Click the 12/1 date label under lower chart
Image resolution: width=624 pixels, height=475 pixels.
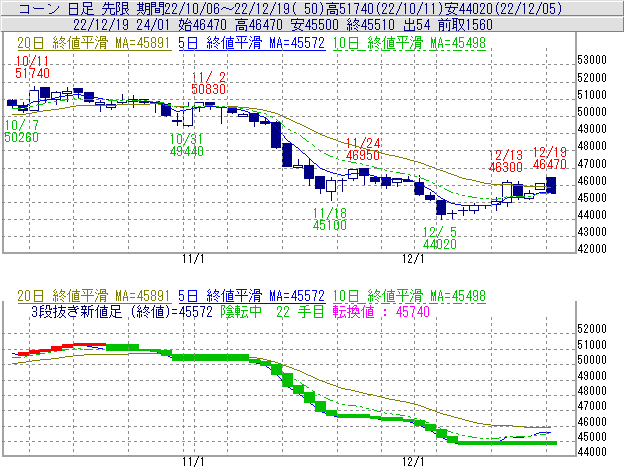click(x=413, y=462)
